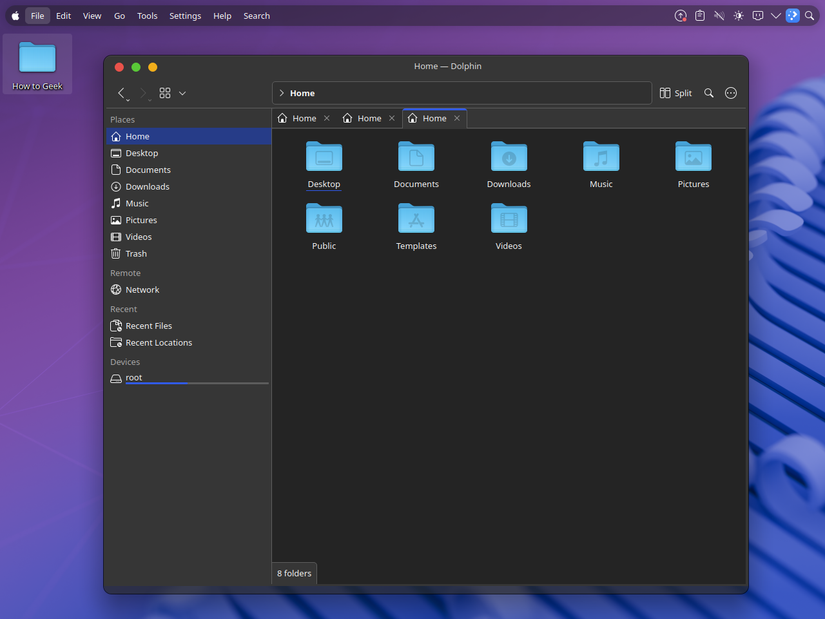Screen dimensions: 825x619
Task: Expand the breadcrumb arrow before Home
Action: tap(283, 92)
